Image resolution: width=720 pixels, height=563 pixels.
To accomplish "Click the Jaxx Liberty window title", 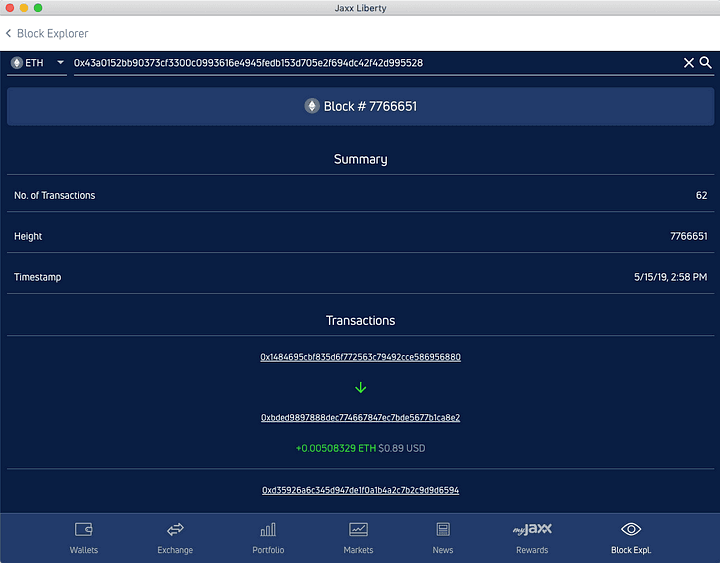I will [x=360, y=8].
